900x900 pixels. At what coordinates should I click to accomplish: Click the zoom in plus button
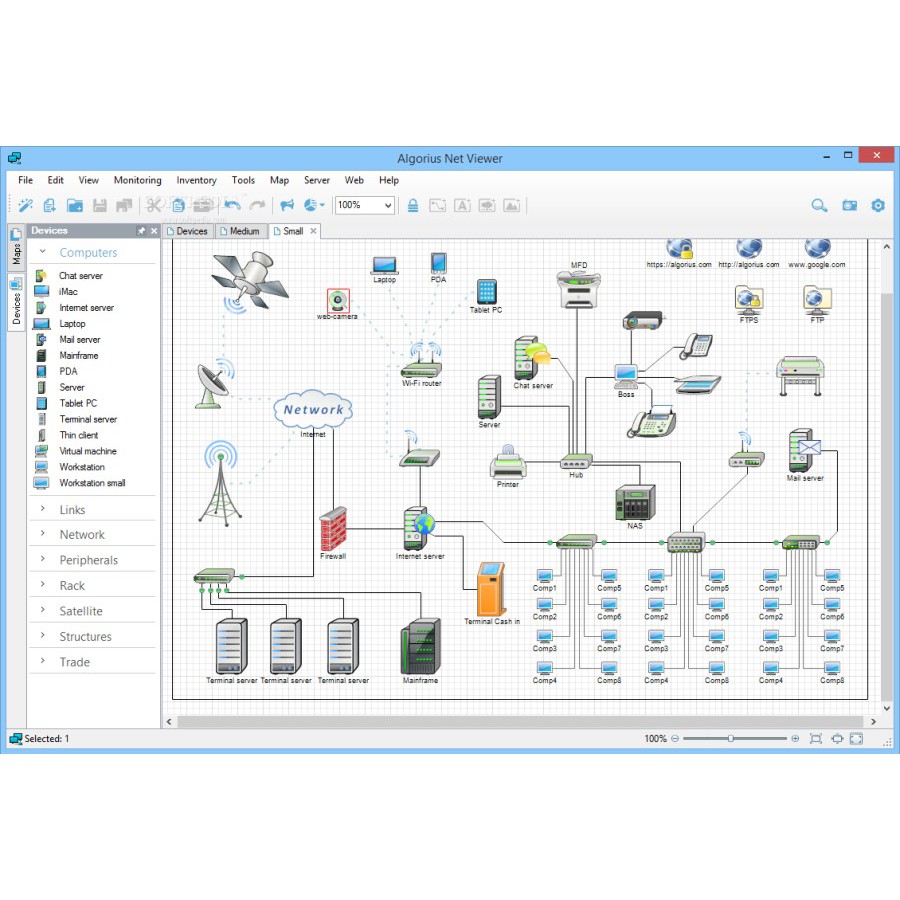795,739
